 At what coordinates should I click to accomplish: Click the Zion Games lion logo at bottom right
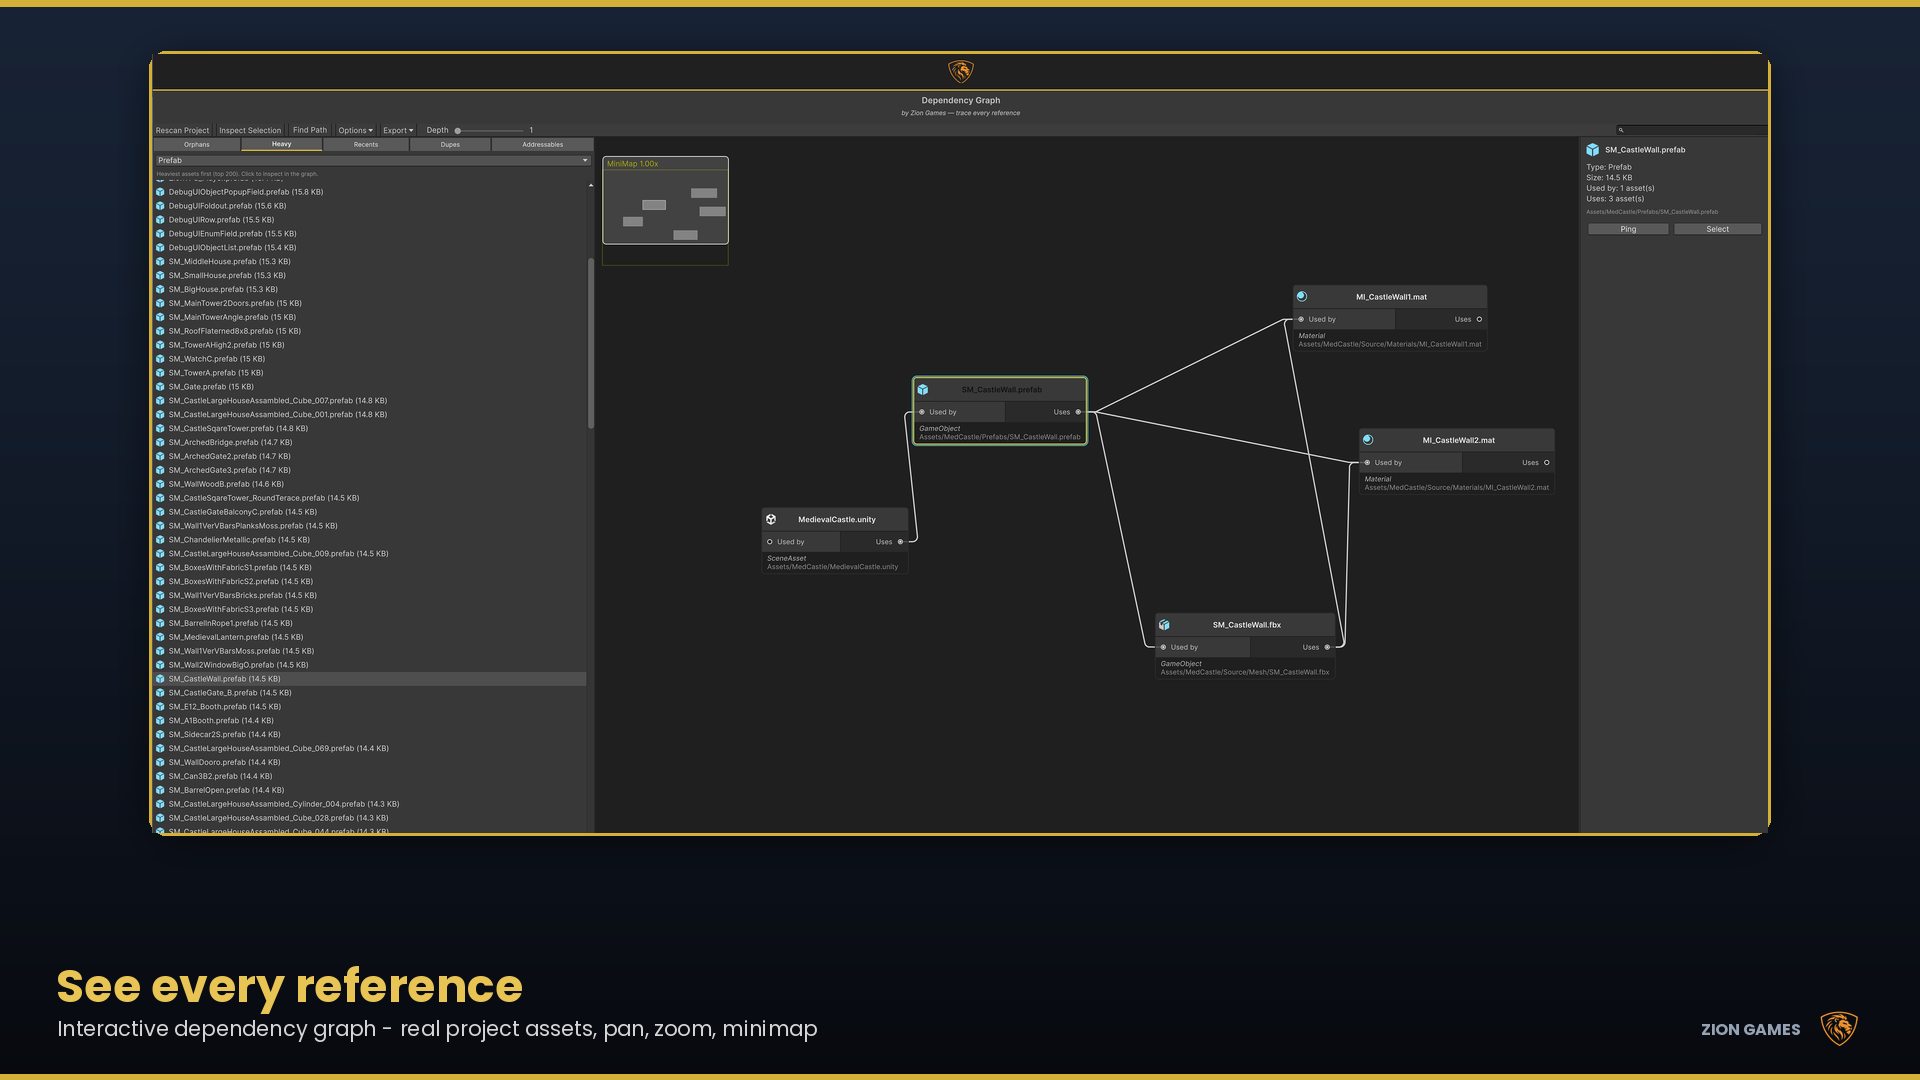point(1839,1029)
